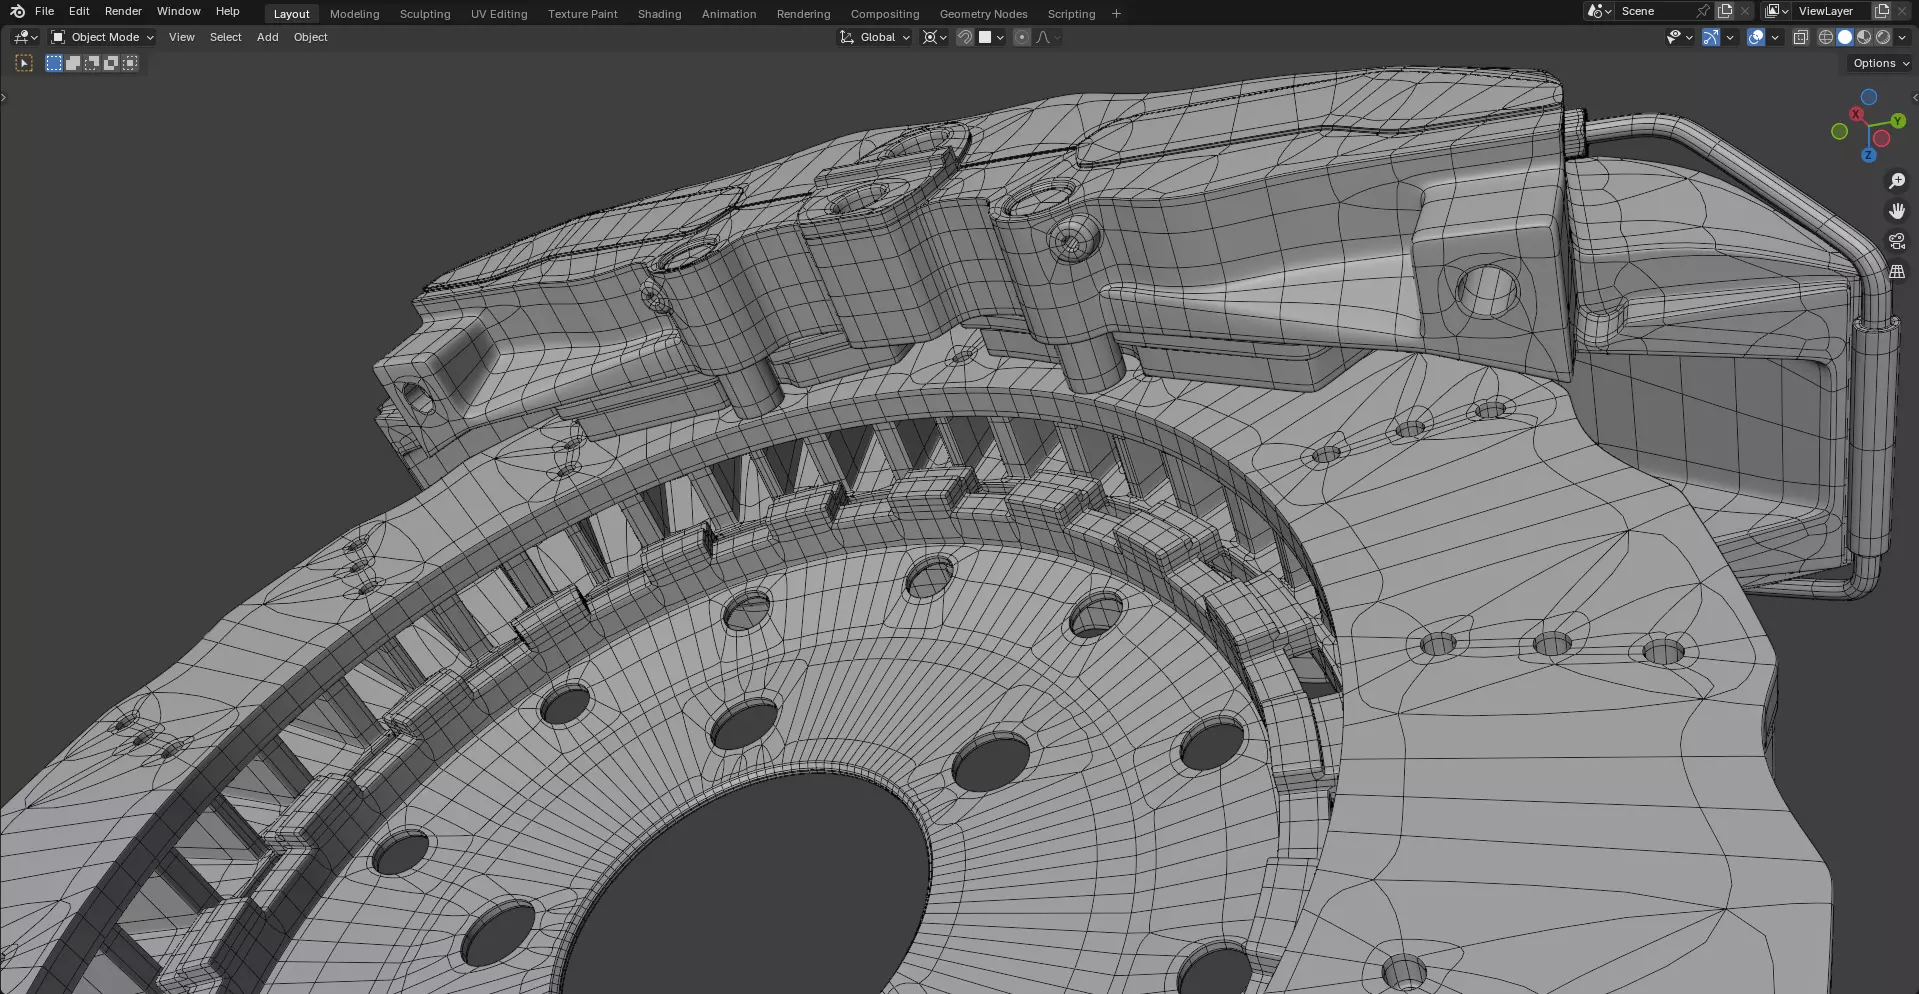The width and height of the screenshot is (1919, 994).
Task: Open Object Mode dropdown
Action: [103, 37]
